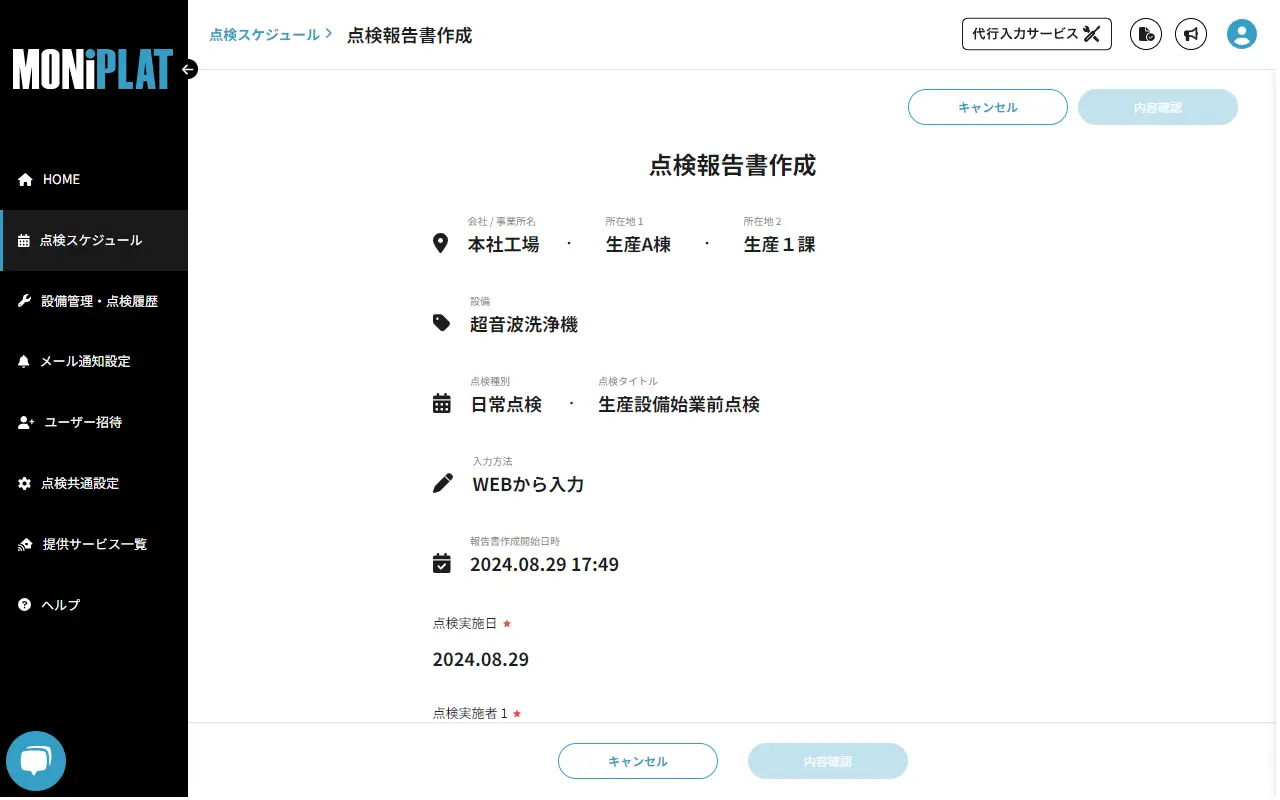Click the MONiPLAT logo
The image size is (1280, 800).
[x=93, y=70]
